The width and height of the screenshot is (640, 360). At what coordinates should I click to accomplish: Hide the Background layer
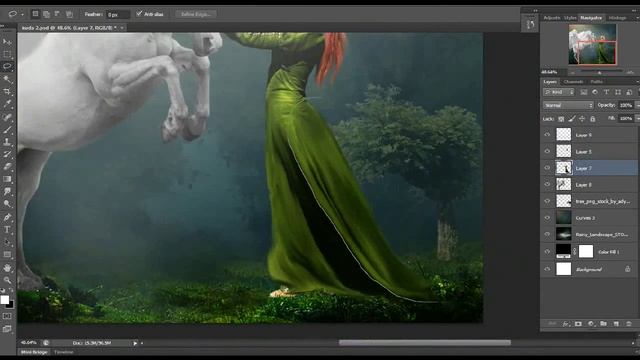point(547,269)
